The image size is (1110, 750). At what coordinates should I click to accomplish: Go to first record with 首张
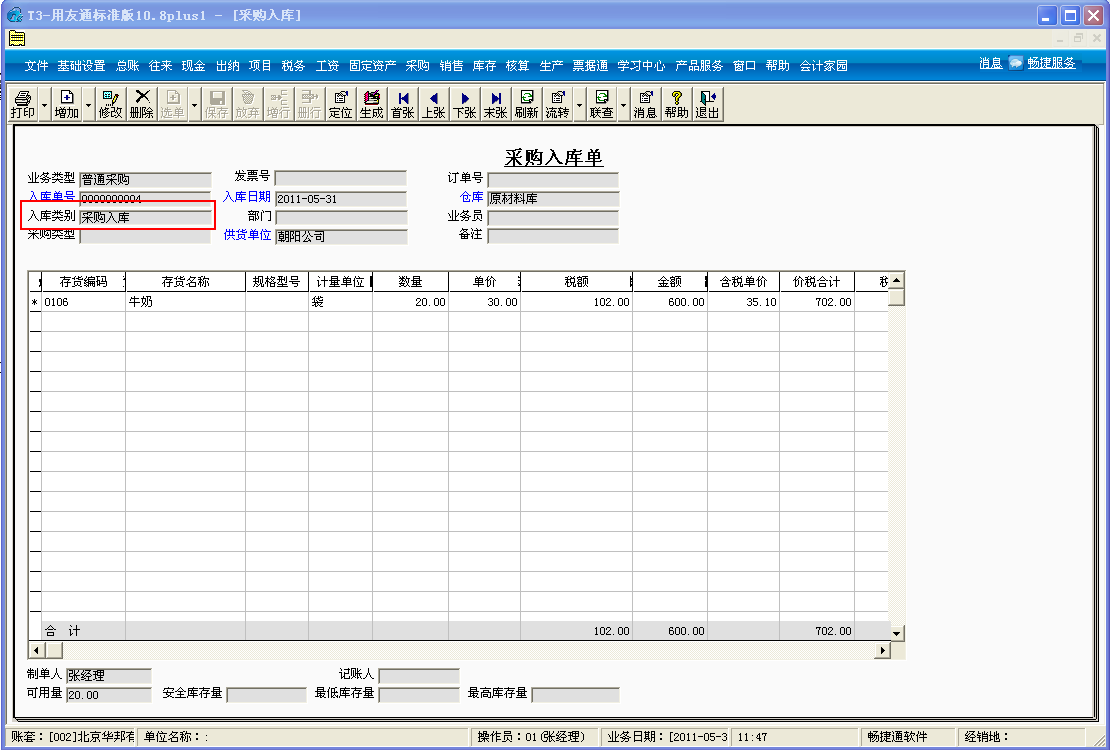click(403, 104)
